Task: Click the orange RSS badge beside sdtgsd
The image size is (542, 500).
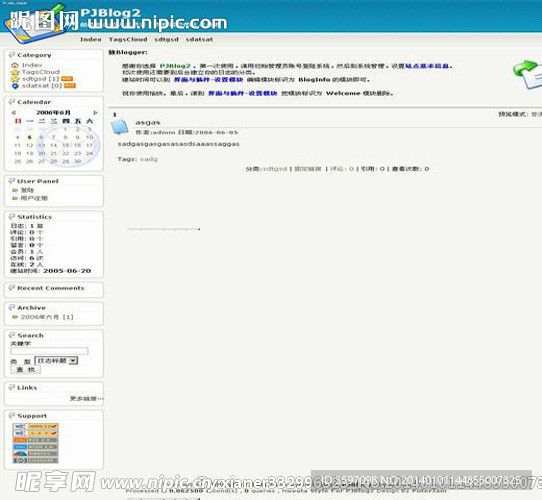Action: tap(67, 79)
